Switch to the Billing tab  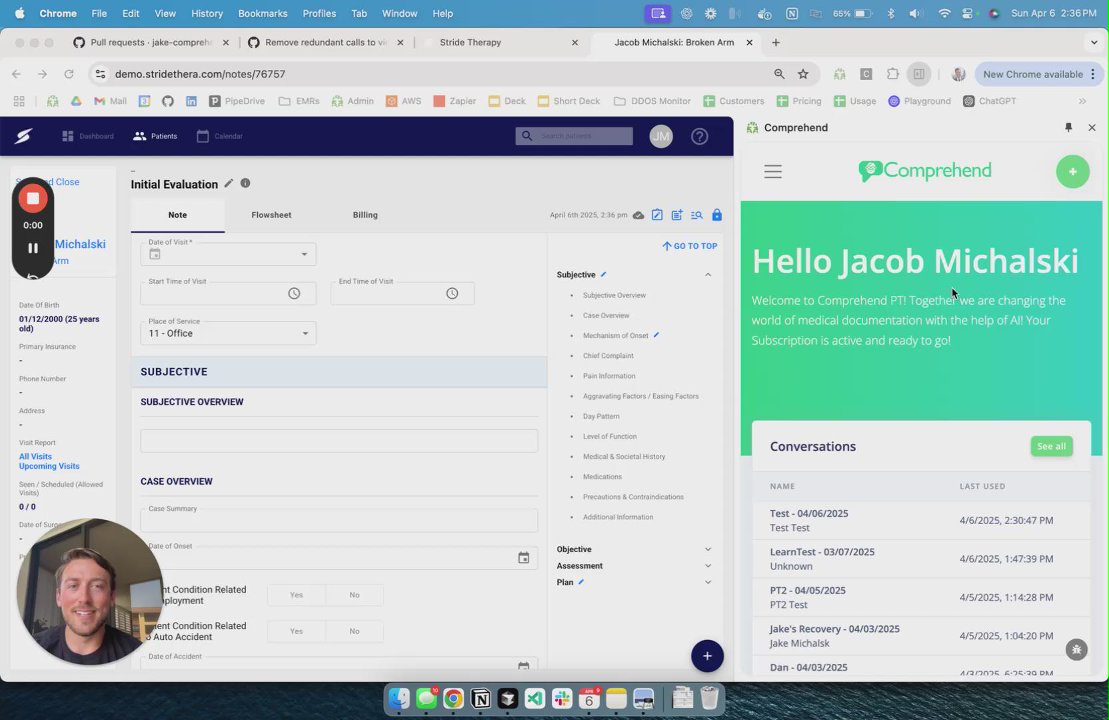[x=365, y=215]
